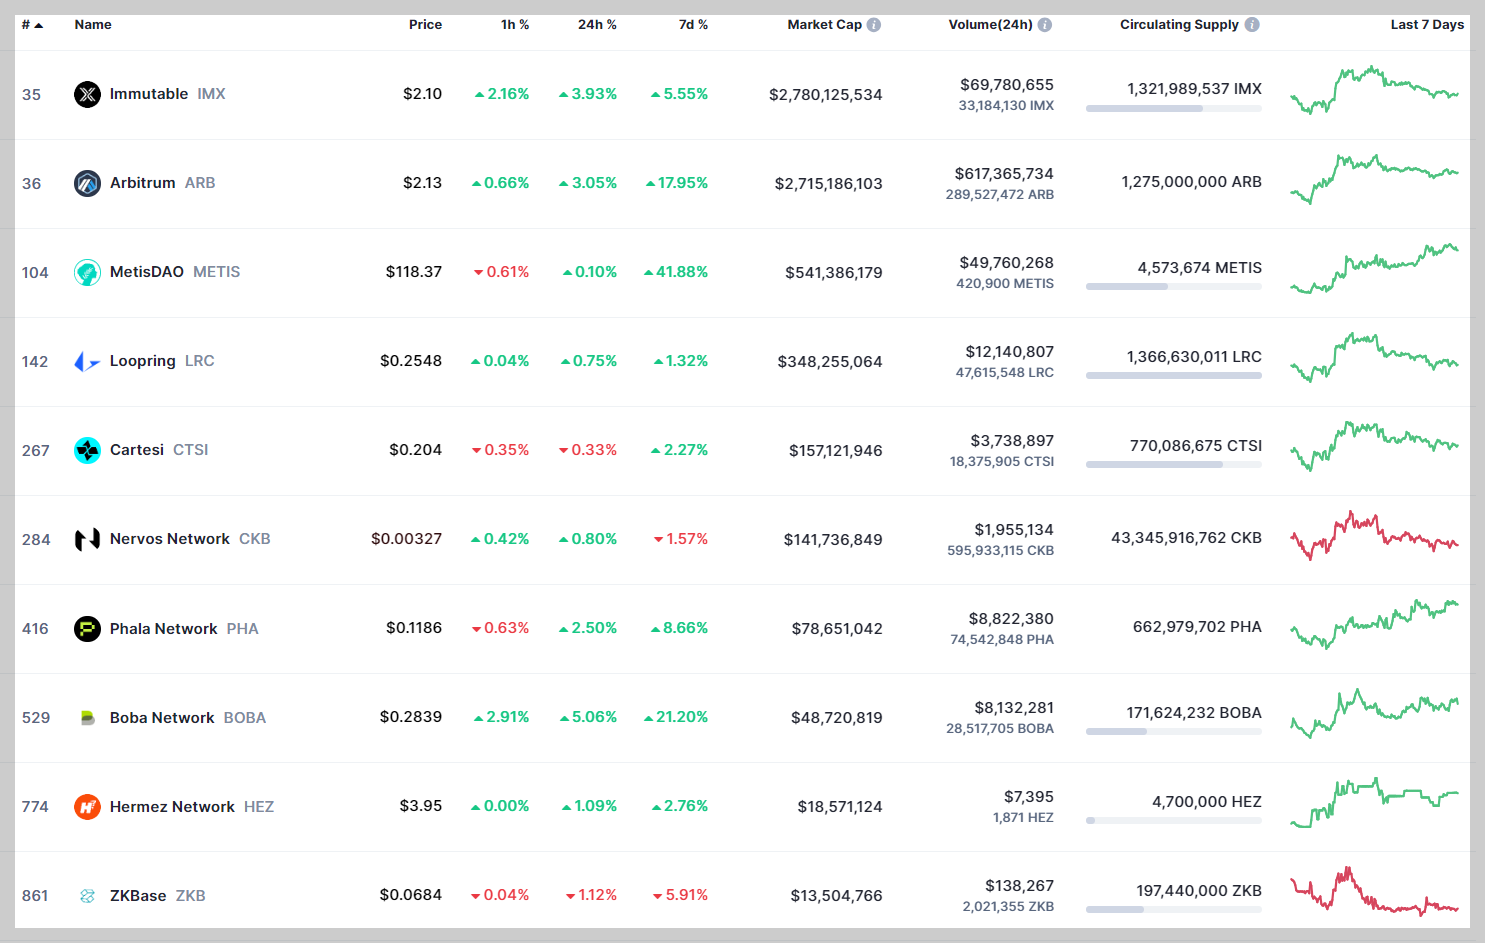Open Immutable 7-day sparkline chart

(x=1375, y=91)
